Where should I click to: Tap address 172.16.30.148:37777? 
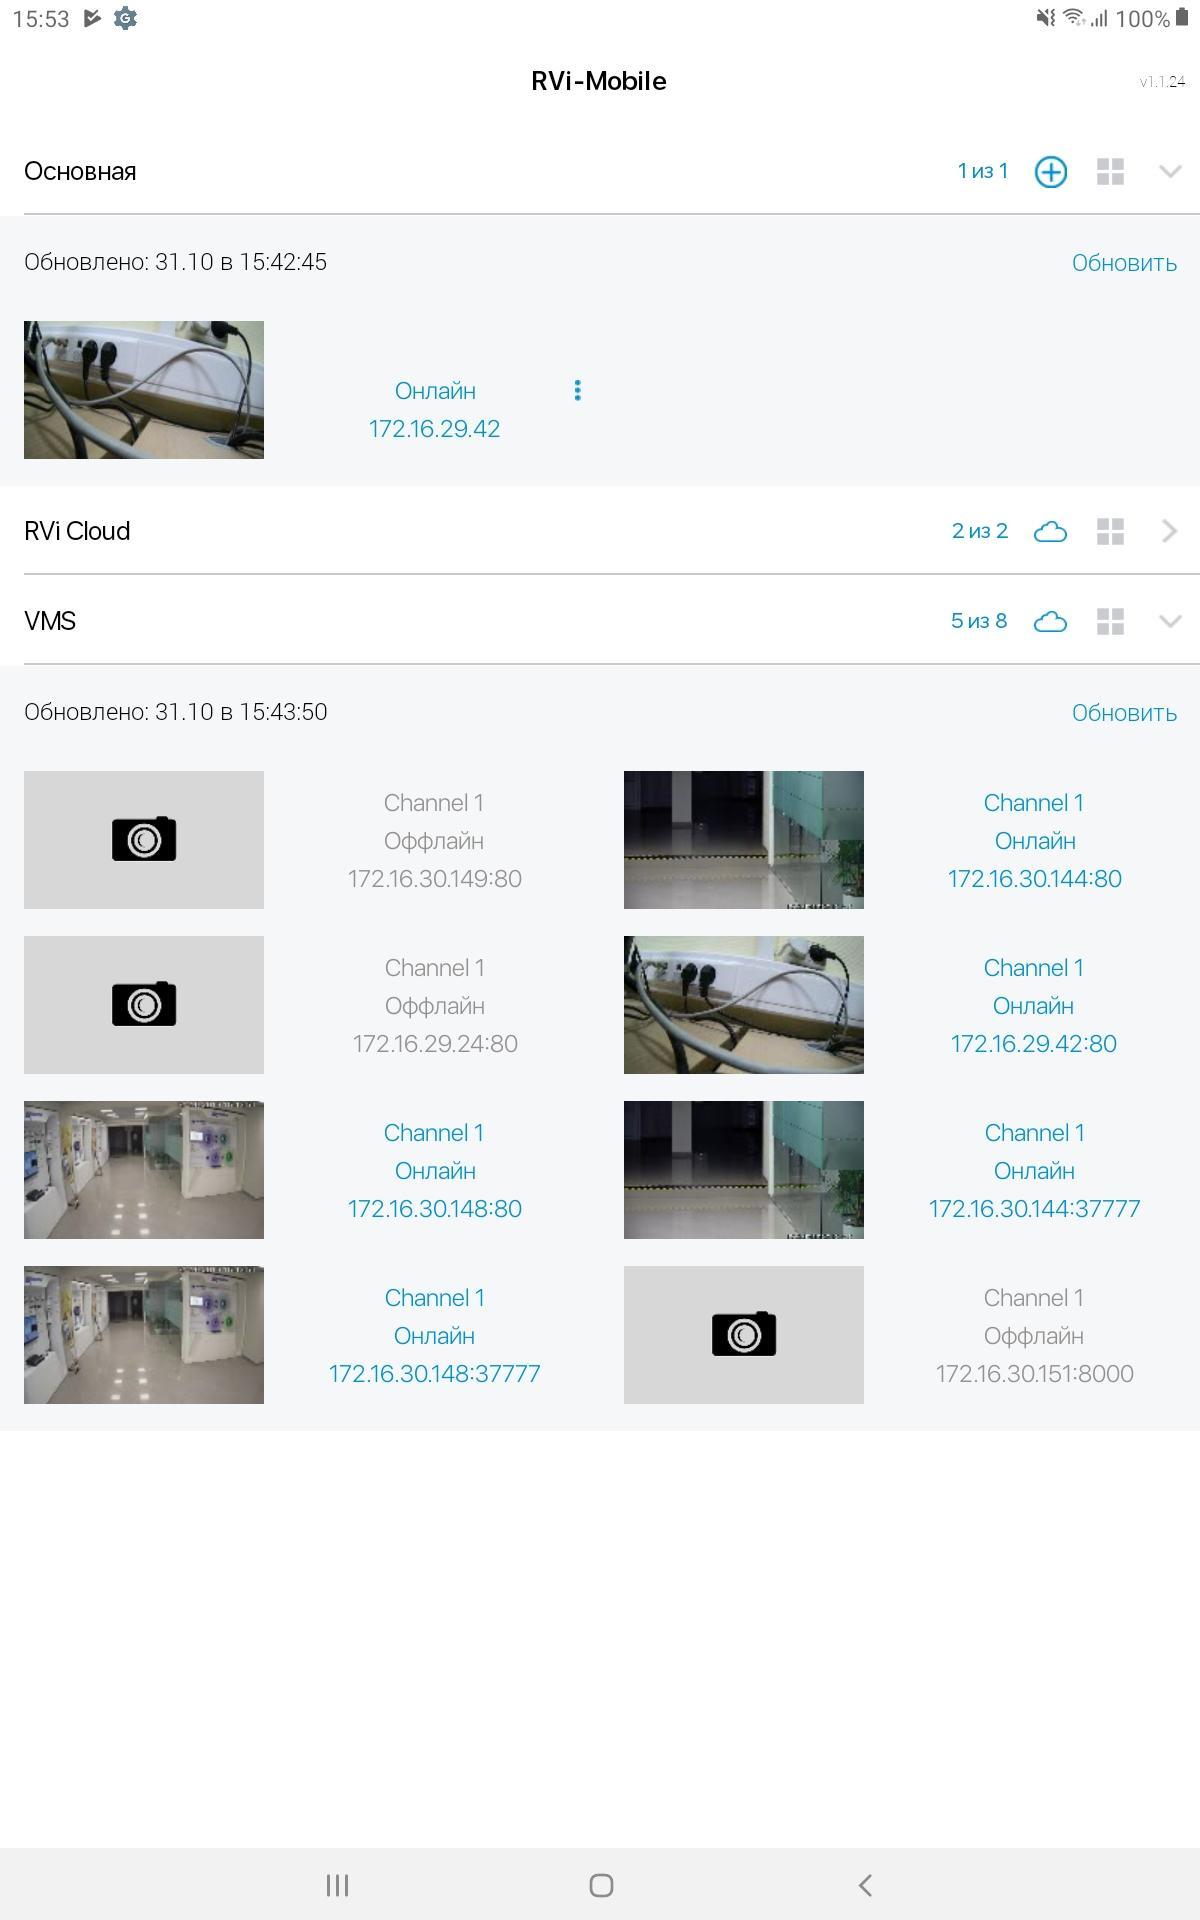coord(434,1374)
